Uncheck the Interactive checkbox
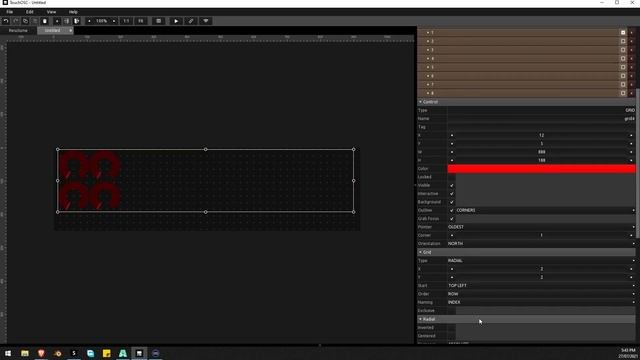The height and width of the screenshot is (360, 640). coord(451,194)
